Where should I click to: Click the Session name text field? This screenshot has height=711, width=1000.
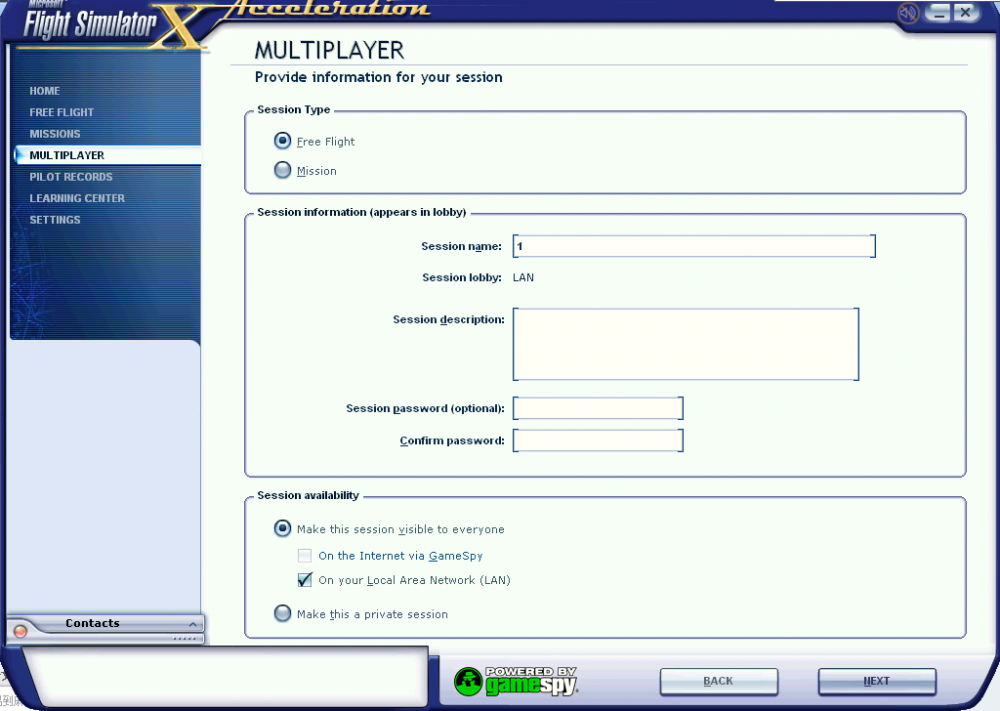[693, 246]
